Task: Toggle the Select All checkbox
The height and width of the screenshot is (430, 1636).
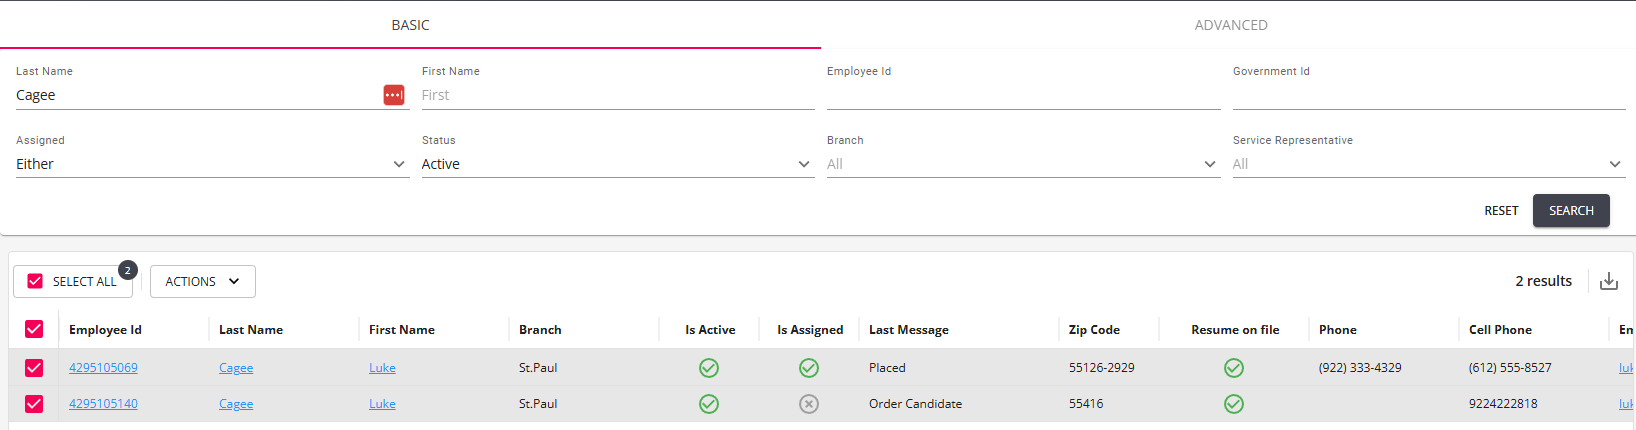Action: click(x=36, y=282)
